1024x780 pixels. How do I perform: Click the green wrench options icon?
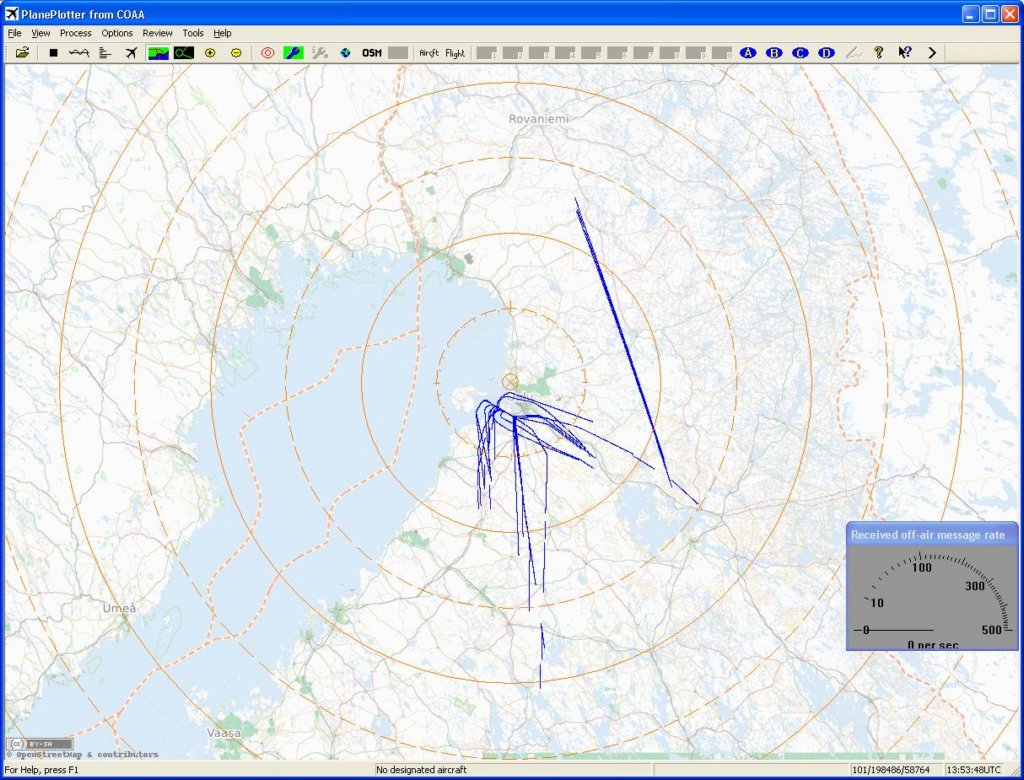(293, 53)
